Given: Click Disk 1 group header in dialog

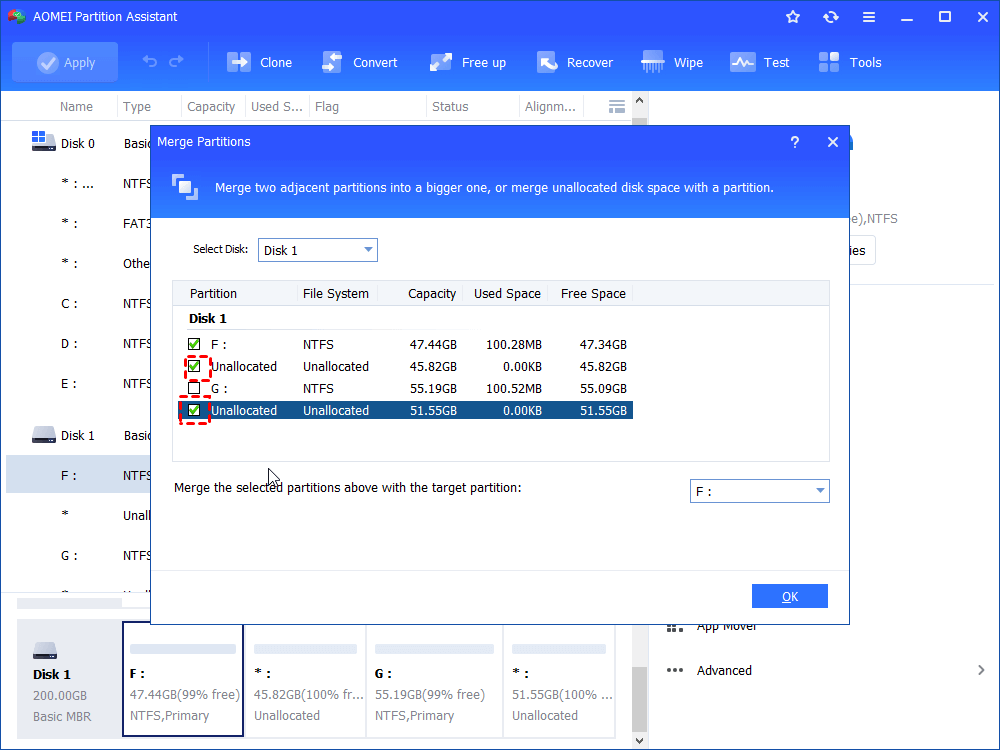Looking at the screenshot, I should click(x=207, y=318).
